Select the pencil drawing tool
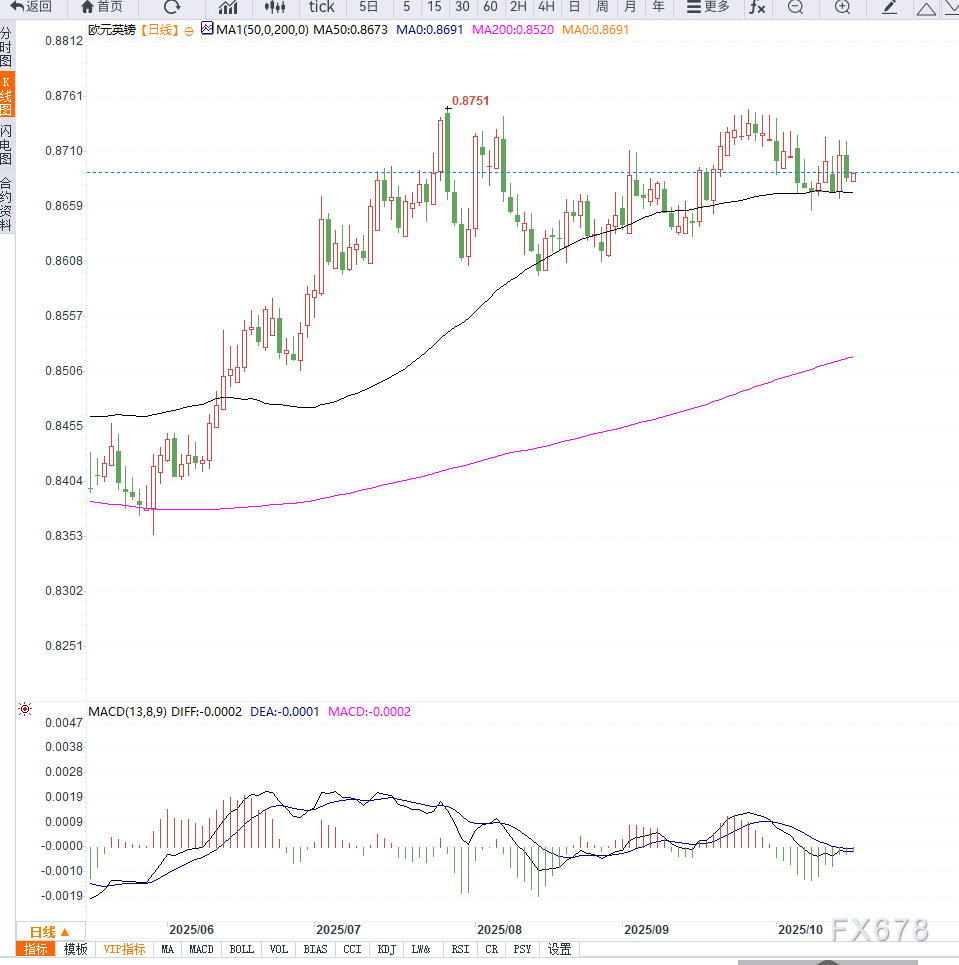The width and height of the screenshot is (959, 965). [x=889, y=7]
